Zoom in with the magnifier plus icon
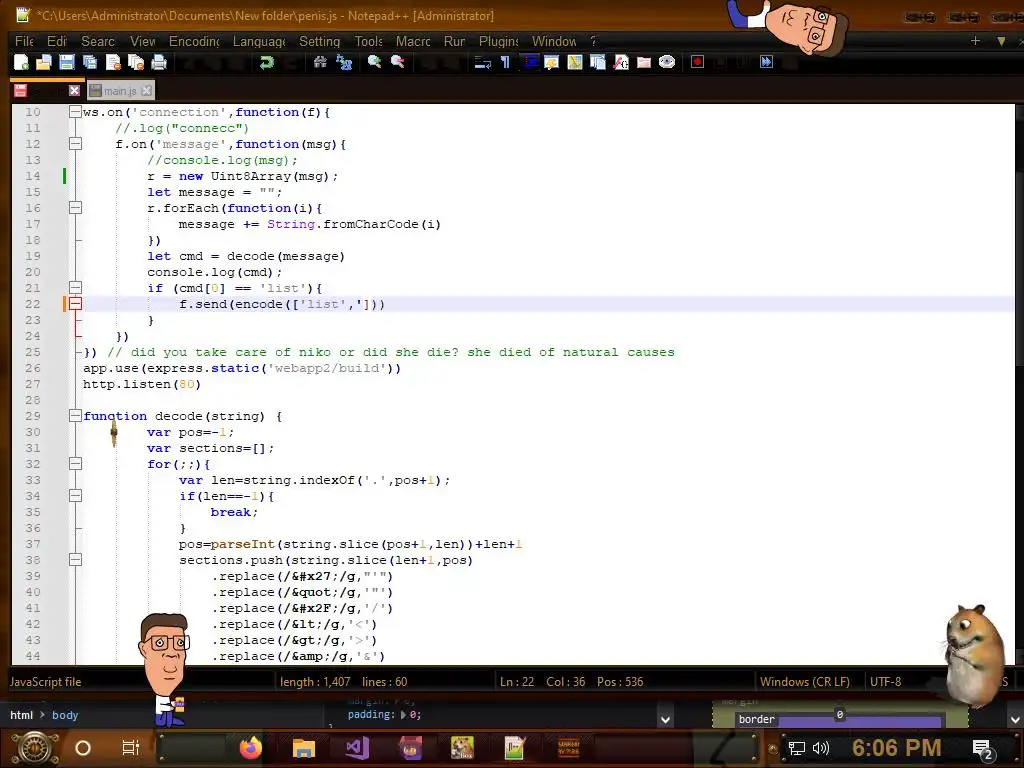Image resolution: width=1024 pixels, height=768 pixels. pyautogui.click(x=374, y=62)
